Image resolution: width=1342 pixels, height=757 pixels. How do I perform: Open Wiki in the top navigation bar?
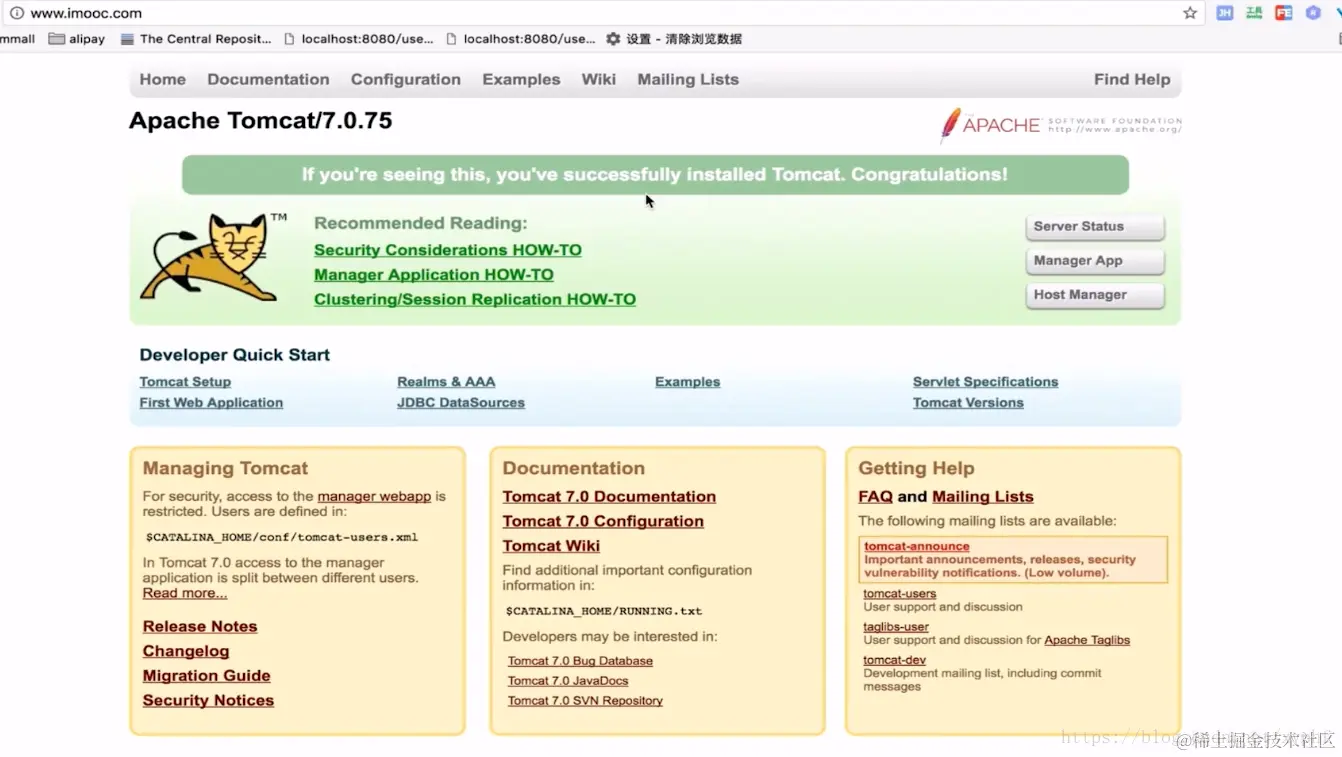[x=599, y=79]
